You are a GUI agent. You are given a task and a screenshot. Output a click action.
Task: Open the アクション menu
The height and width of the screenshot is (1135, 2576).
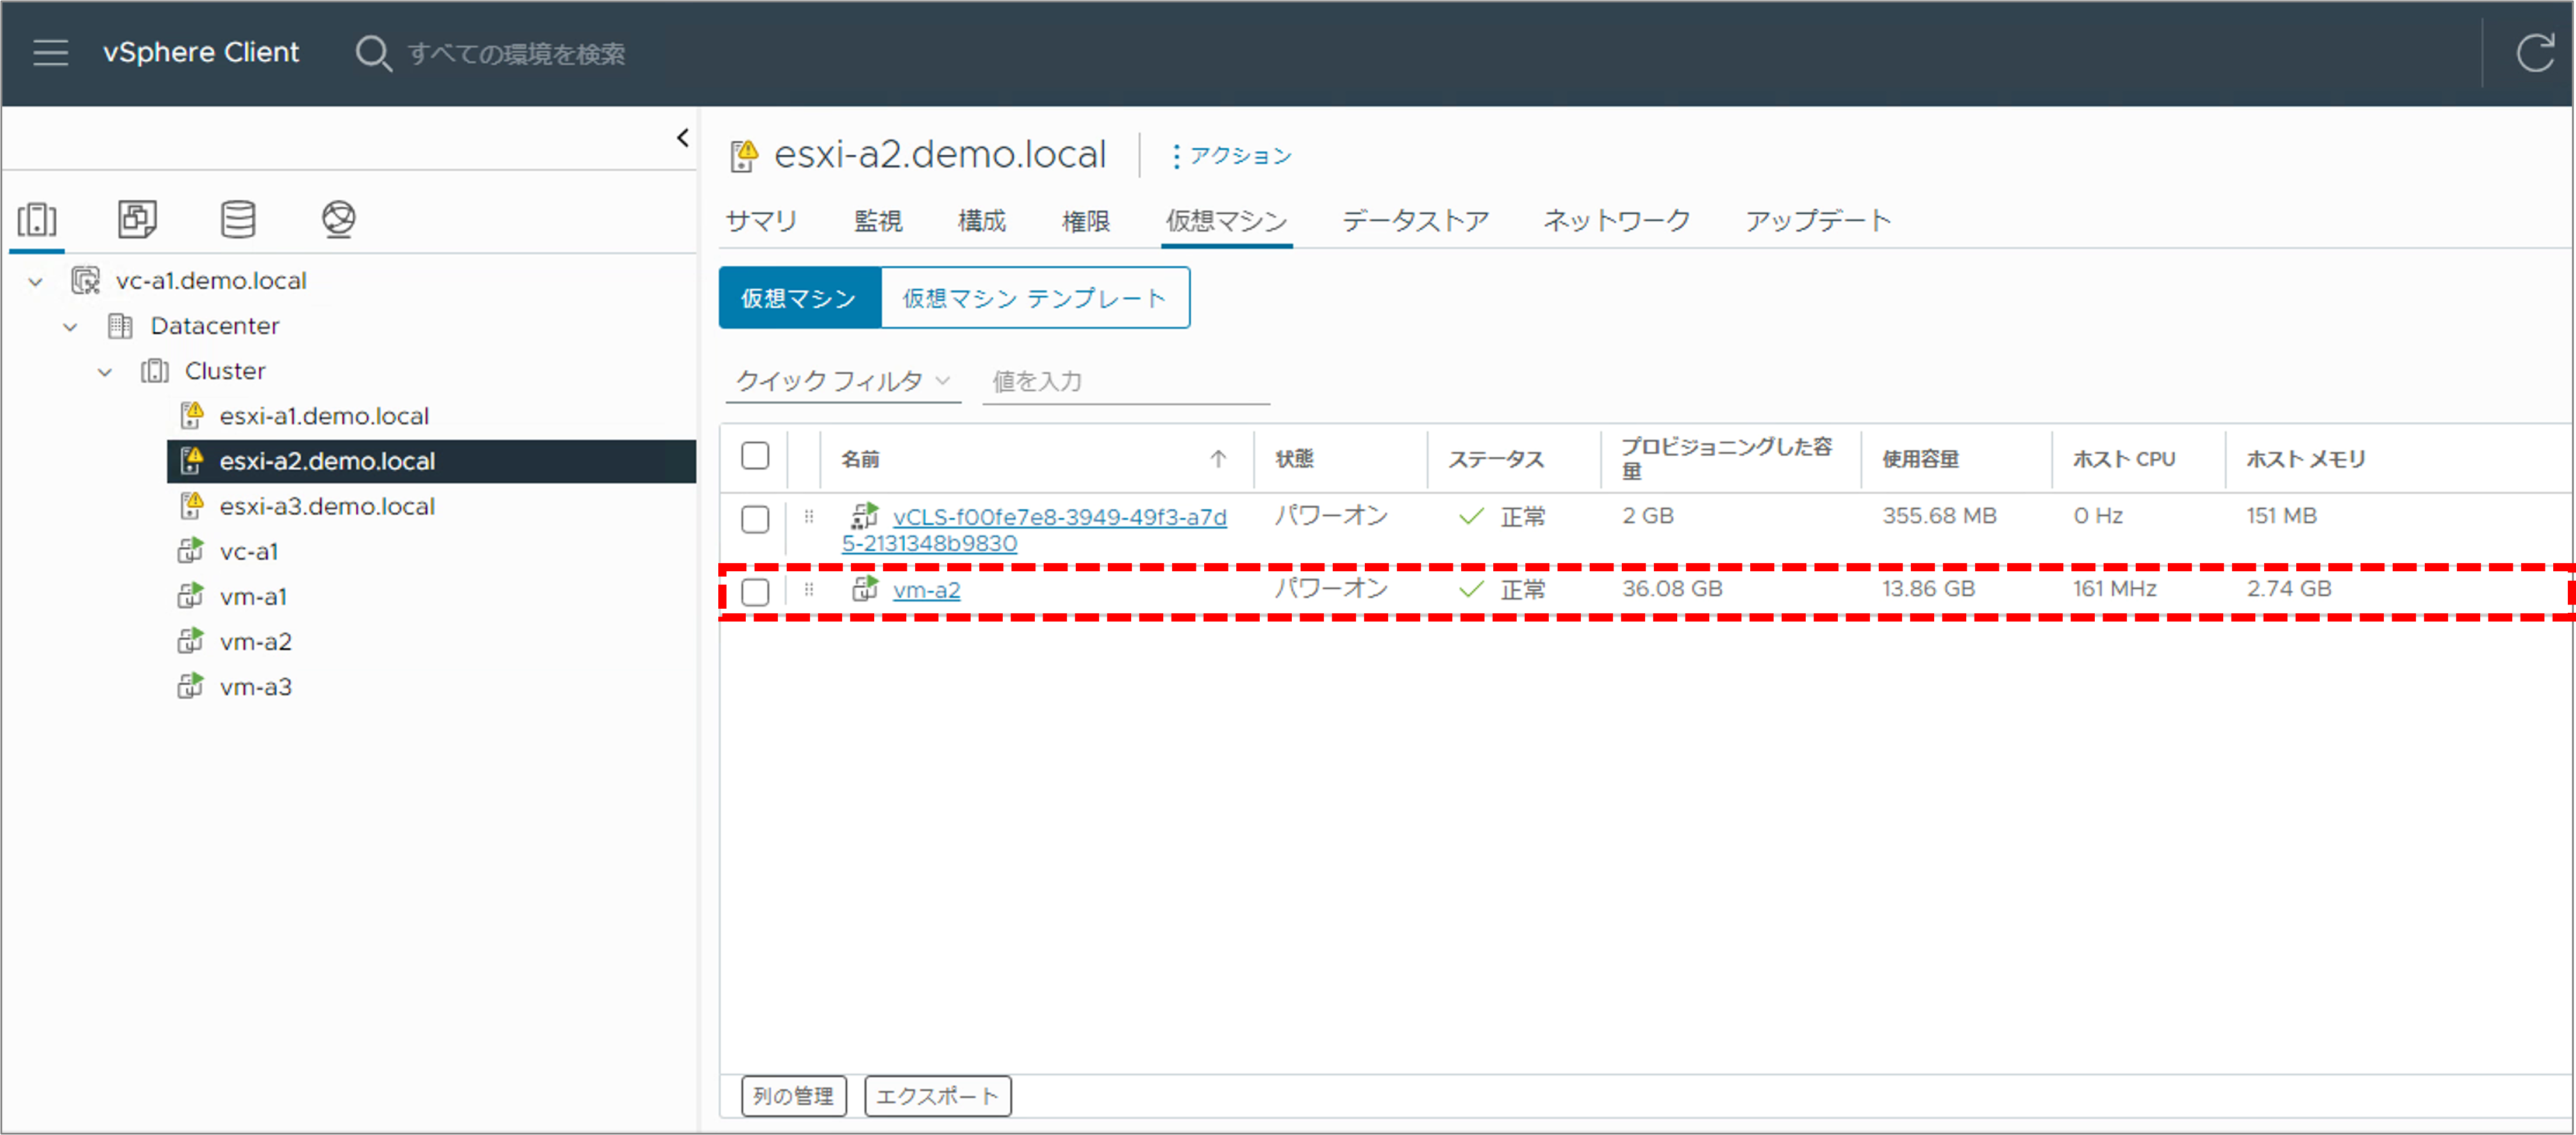tap(1231, 156)
